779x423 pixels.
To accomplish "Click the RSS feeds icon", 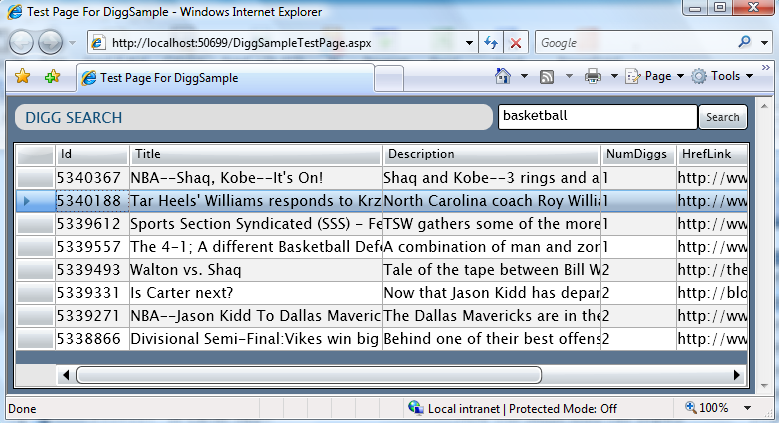I will tap(547, 77).
